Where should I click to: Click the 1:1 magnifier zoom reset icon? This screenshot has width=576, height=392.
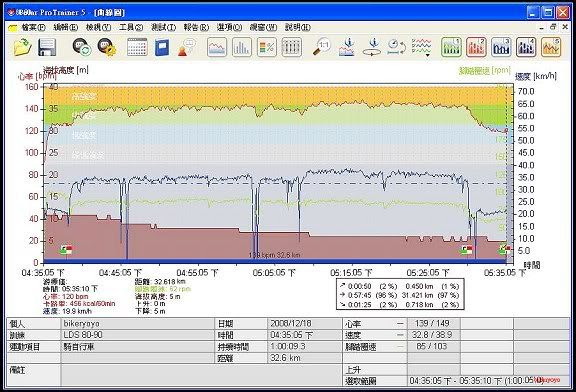321,47
